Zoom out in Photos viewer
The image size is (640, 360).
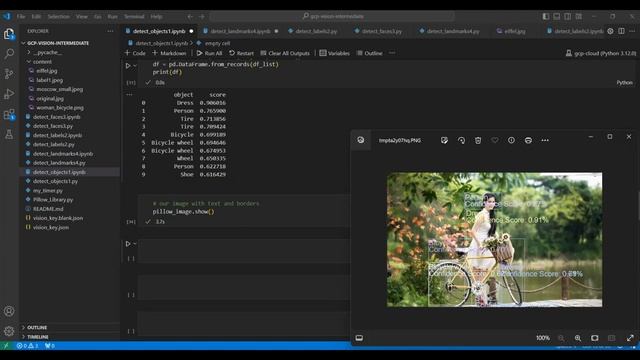[x=561, y=338]
